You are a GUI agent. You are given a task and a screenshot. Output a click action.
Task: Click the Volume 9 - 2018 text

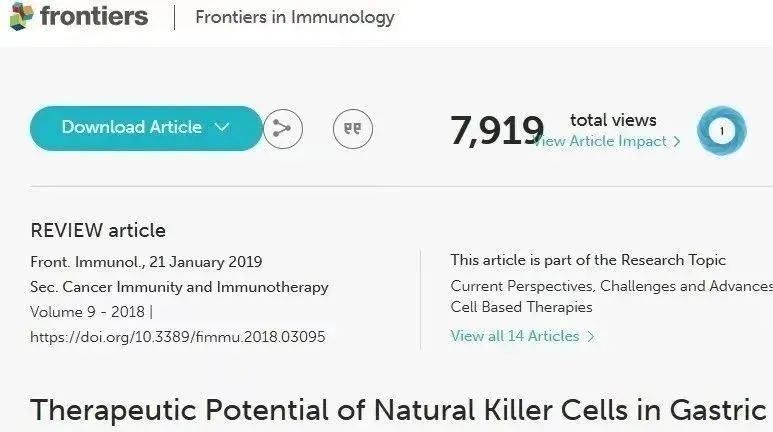click(87, 312)
